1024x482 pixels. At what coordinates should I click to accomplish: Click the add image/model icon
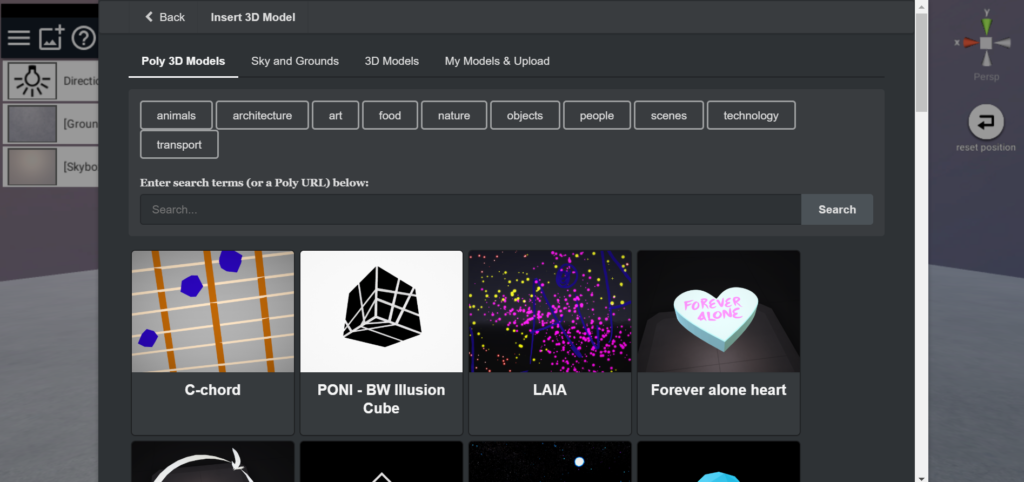tap(51, 39)
